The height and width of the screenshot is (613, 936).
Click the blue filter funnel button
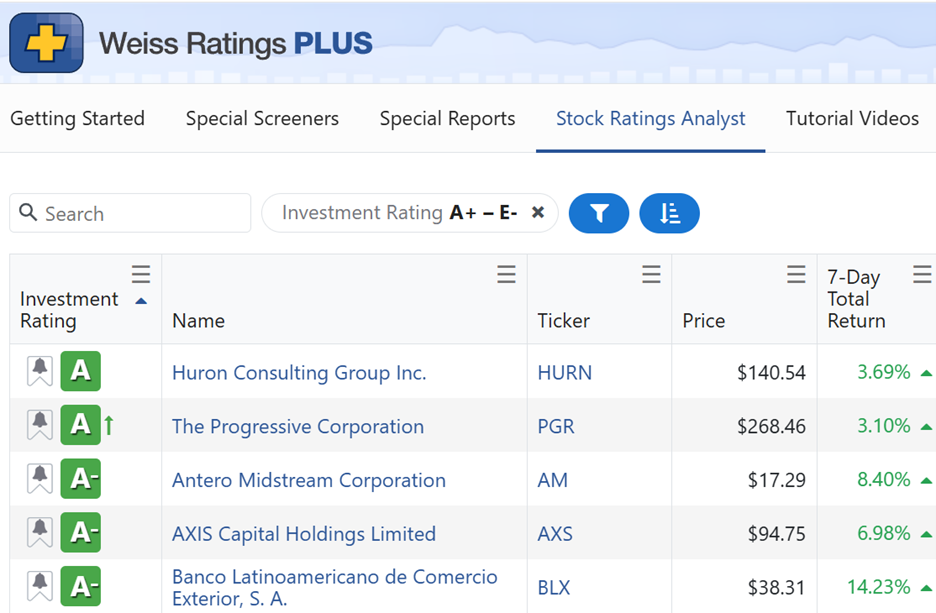[598, 213]
